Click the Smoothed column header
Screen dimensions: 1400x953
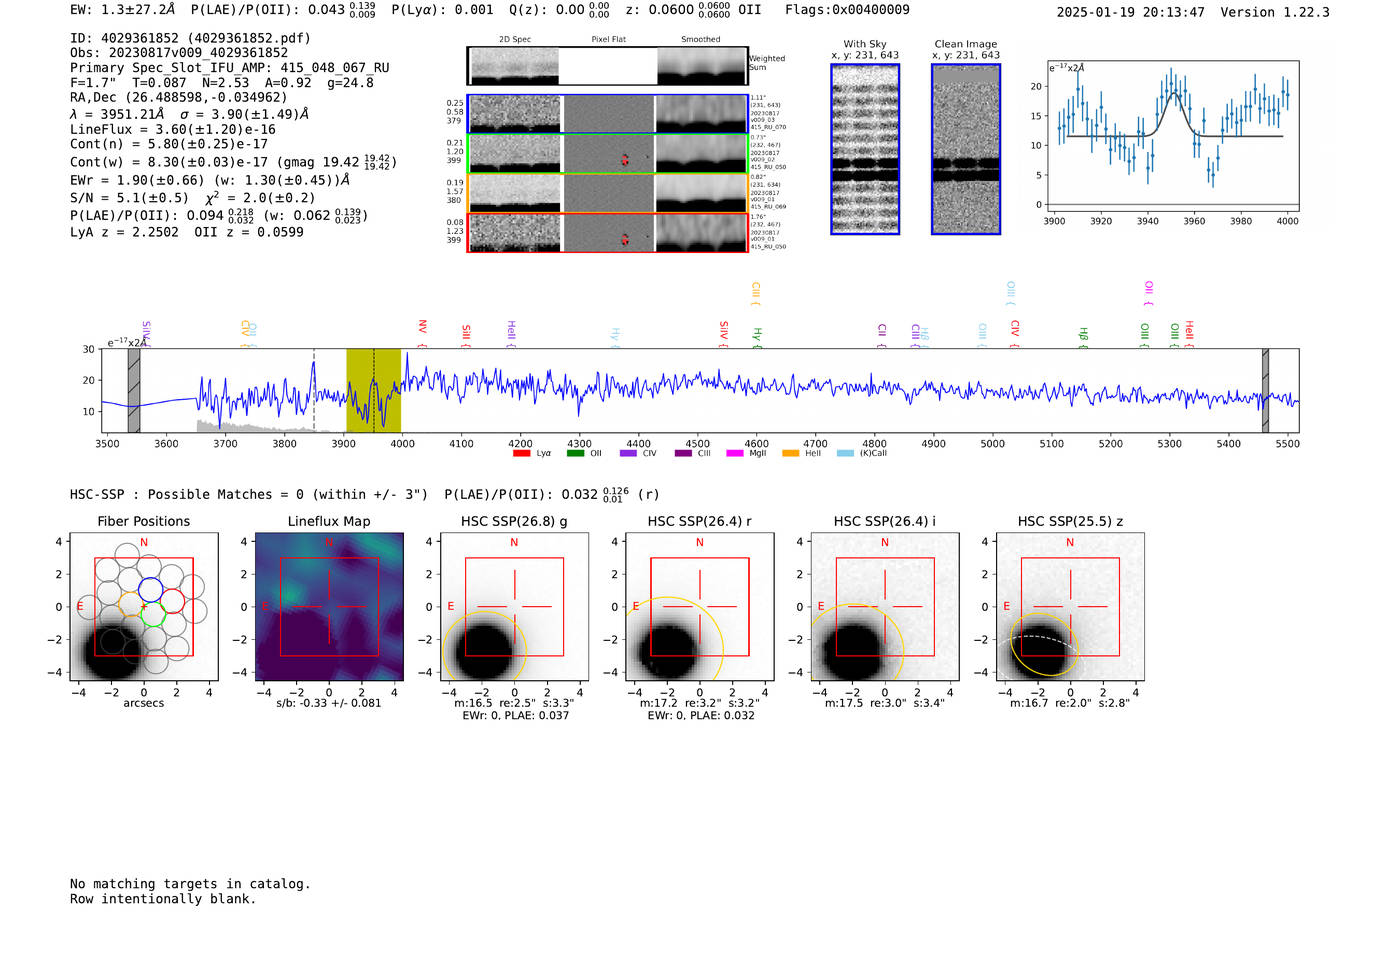tap(700, 39)
